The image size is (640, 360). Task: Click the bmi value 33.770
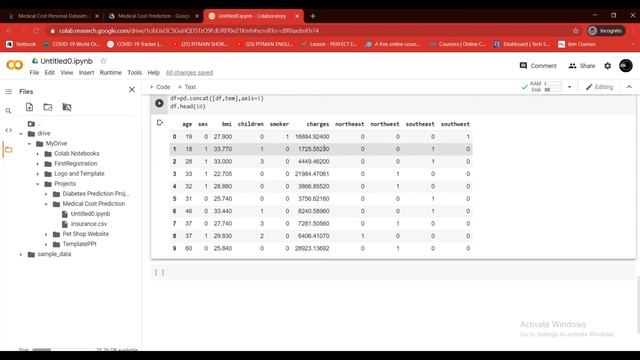pyautogui.click(x=223, y=149)
